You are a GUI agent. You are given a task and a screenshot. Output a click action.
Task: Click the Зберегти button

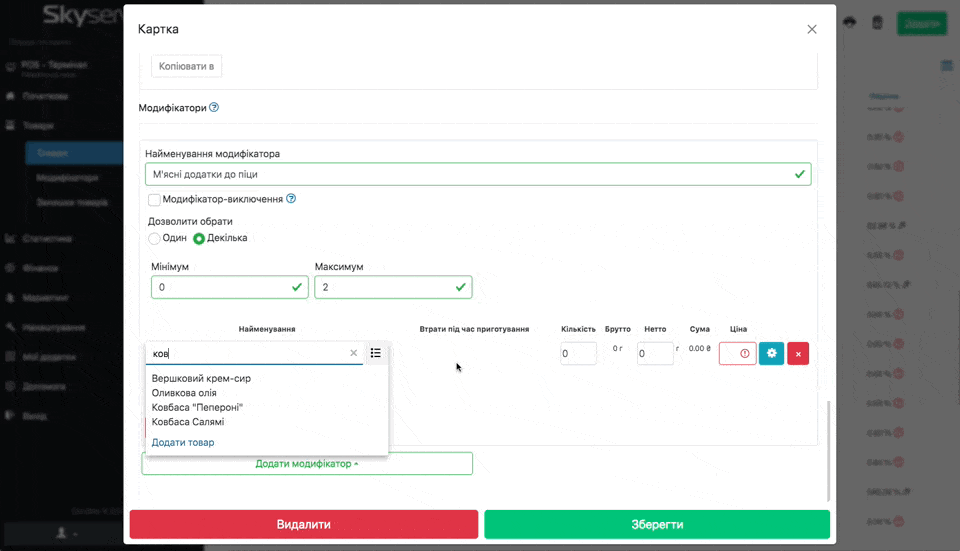(656, 524)
